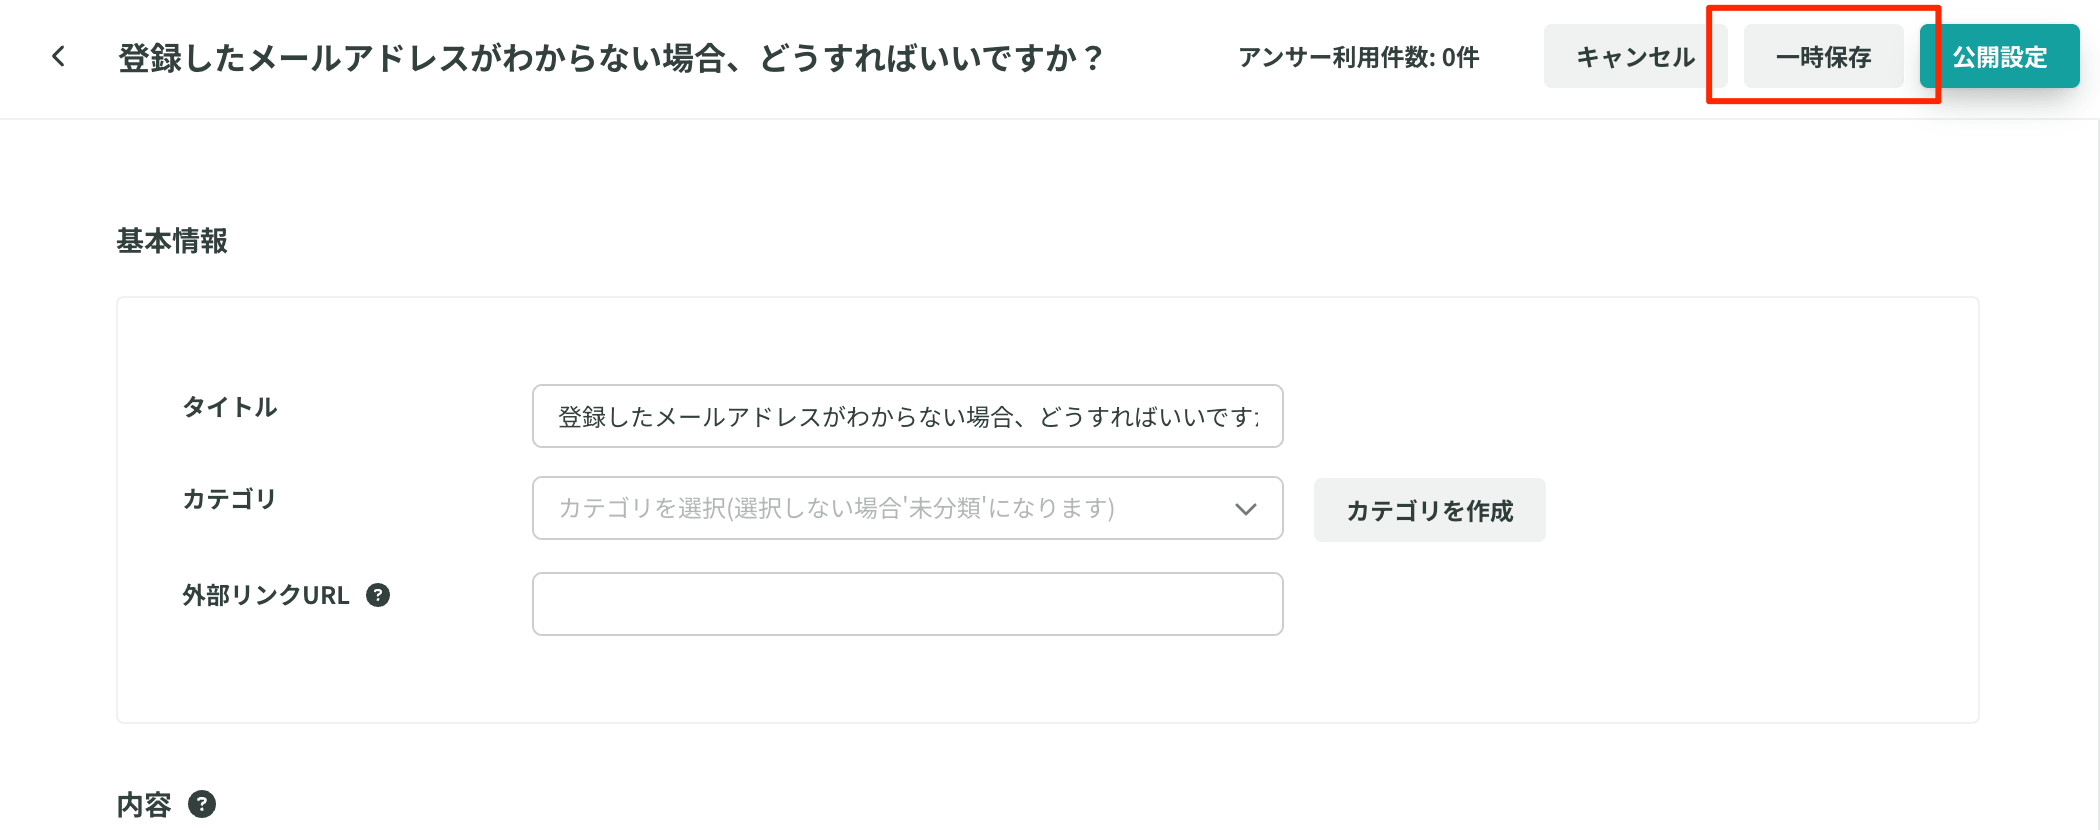This screenshot has width=2100, height=830.
Task: Open the カテゴリを選択 select box
Action: (x=880, y=509)
